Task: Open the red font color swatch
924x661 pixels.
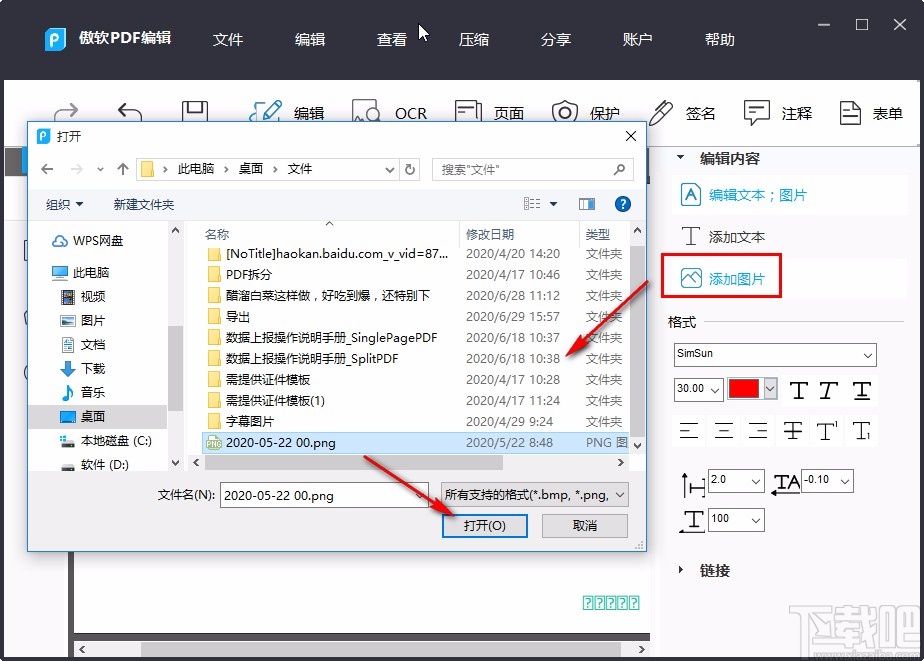Action: [748, 390]
